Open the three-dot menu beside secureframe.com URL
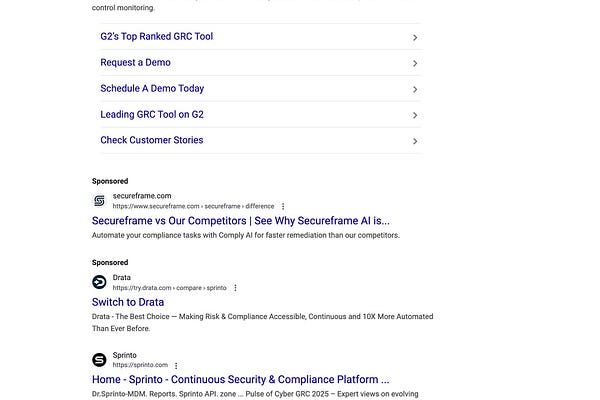This screenshot has height=400, width=600. point(283,206)
